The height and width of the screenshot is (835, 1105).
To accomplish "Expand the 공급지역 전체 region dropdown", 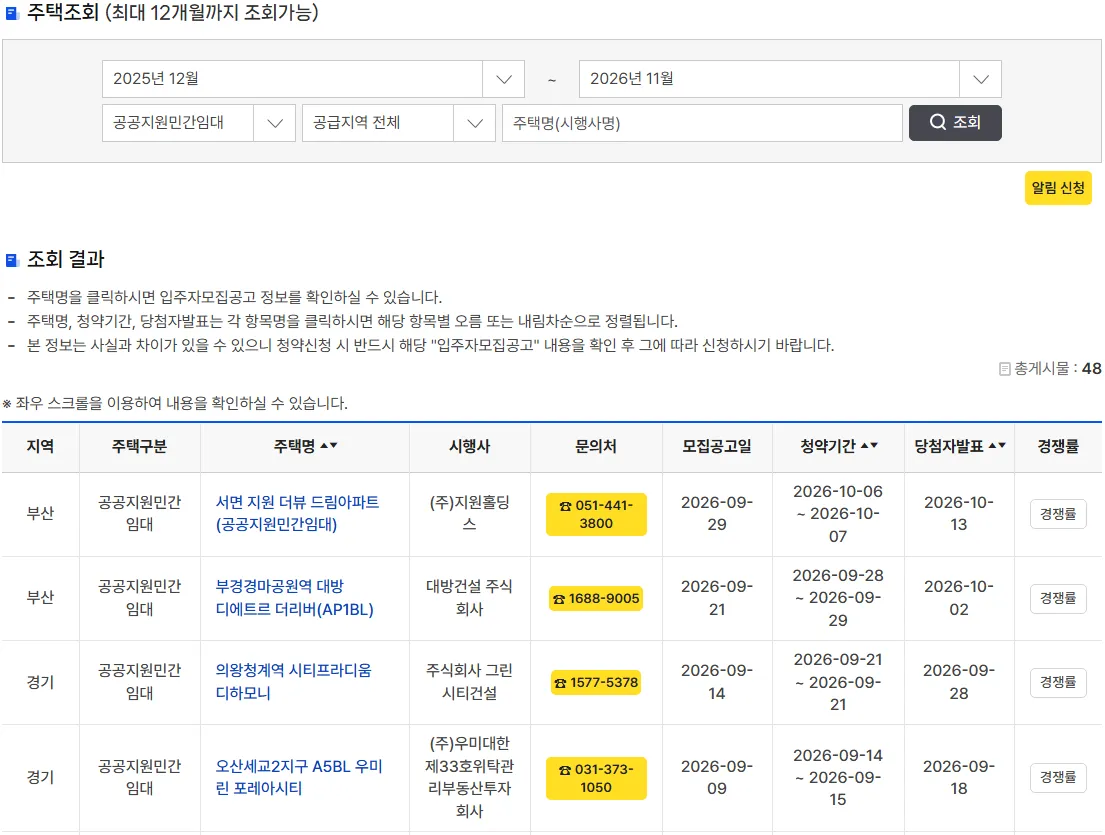I will point(398,123).
